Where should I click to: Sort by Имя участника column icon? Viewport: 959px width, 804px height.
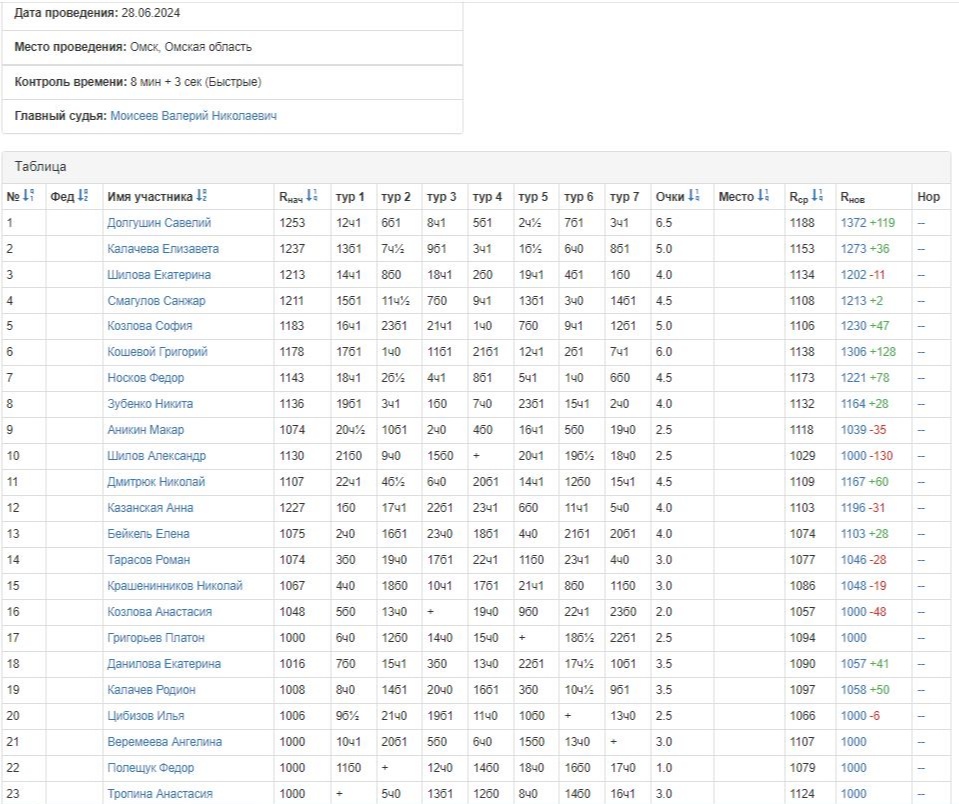point(202,197)
